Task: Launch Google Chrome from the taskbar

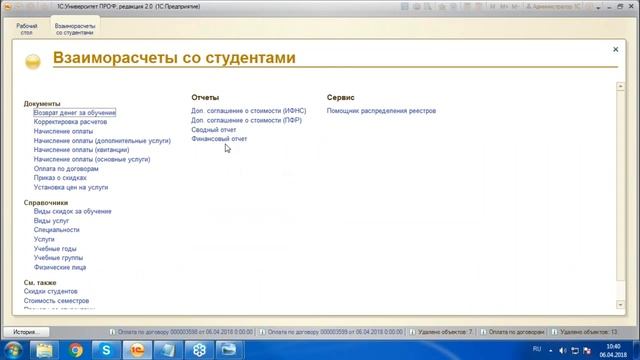Action: click(x=76, y=350)
